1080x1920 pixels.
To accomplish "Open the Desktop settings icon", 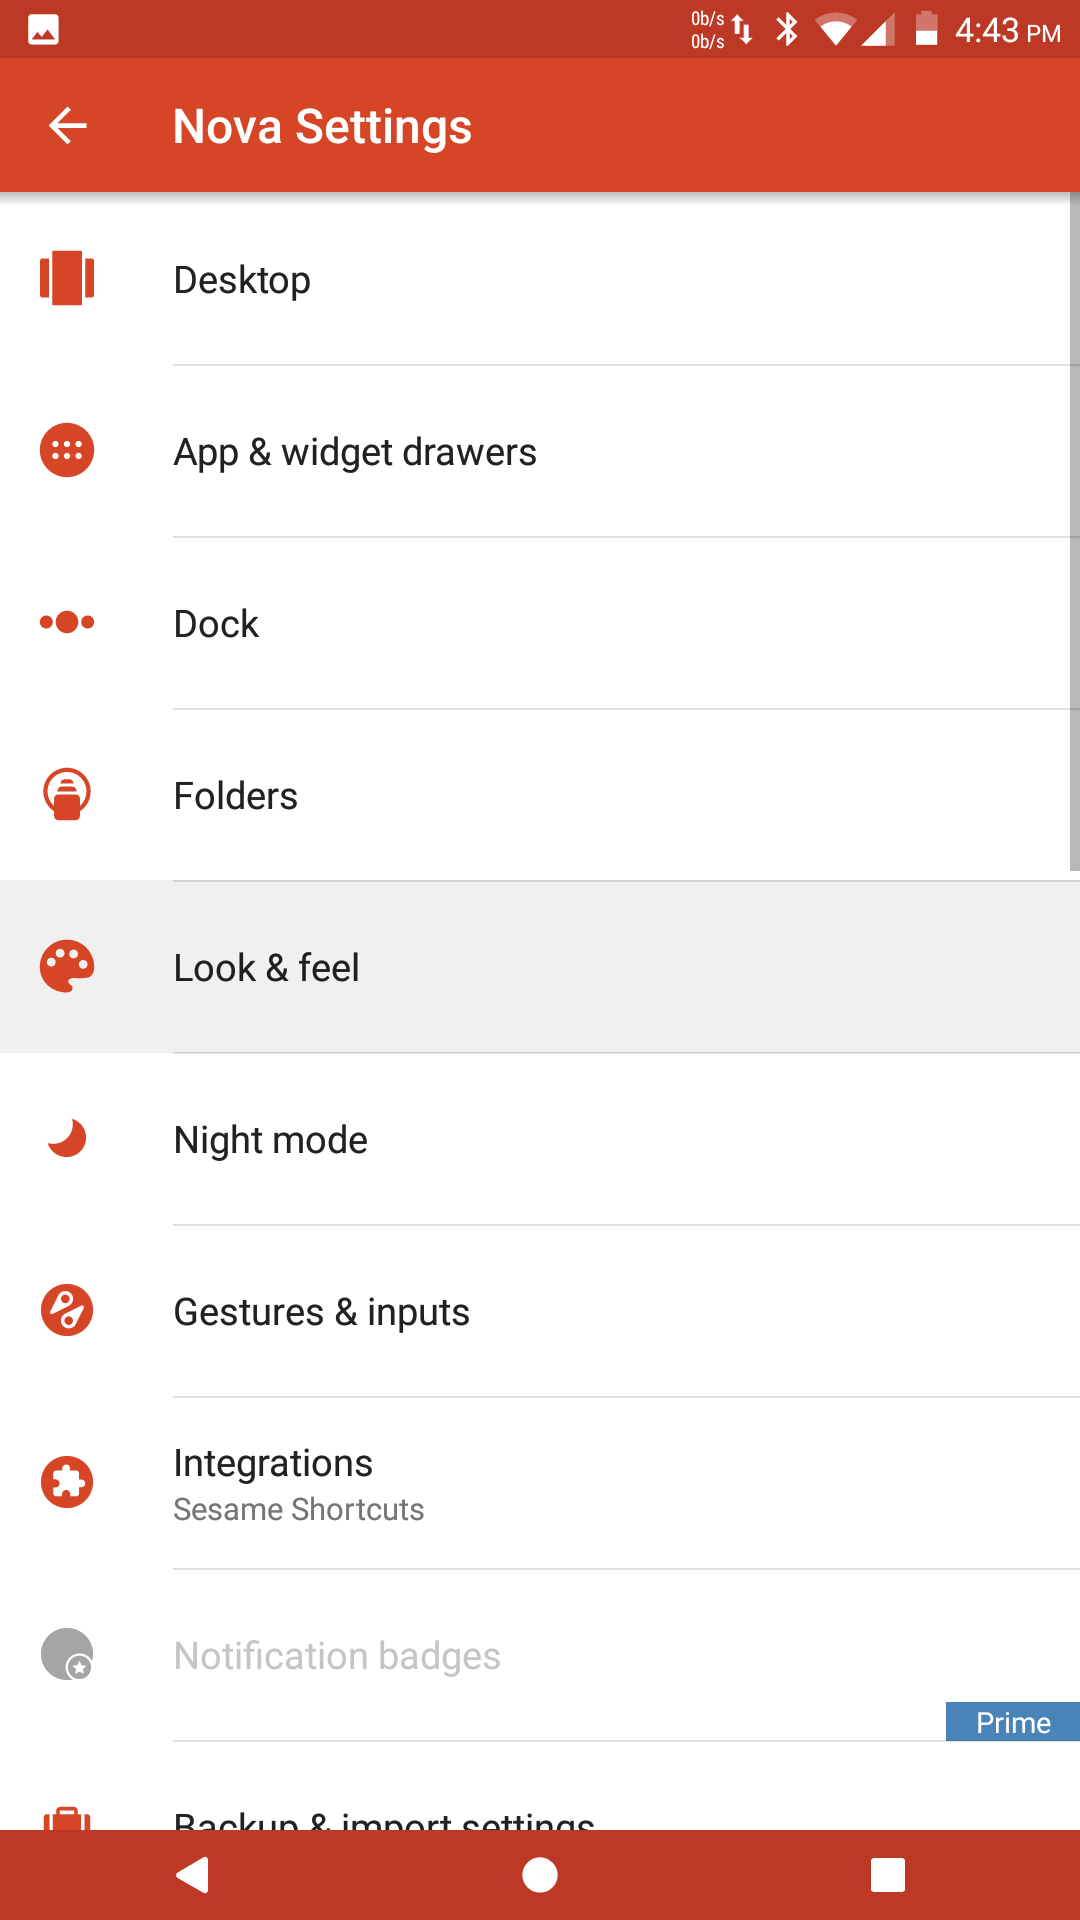I will [x=67, y=278].
